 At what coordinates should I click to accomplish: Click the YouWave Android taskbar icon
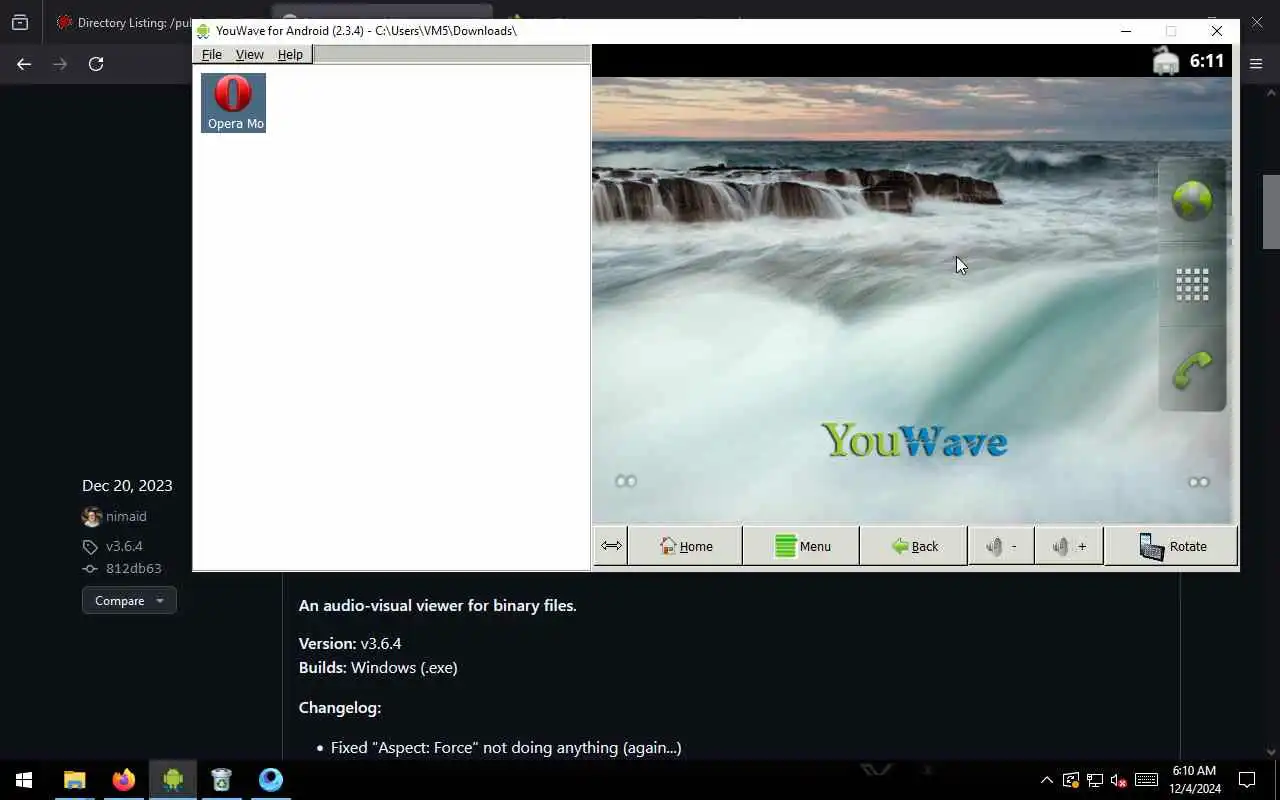(173, 780)
